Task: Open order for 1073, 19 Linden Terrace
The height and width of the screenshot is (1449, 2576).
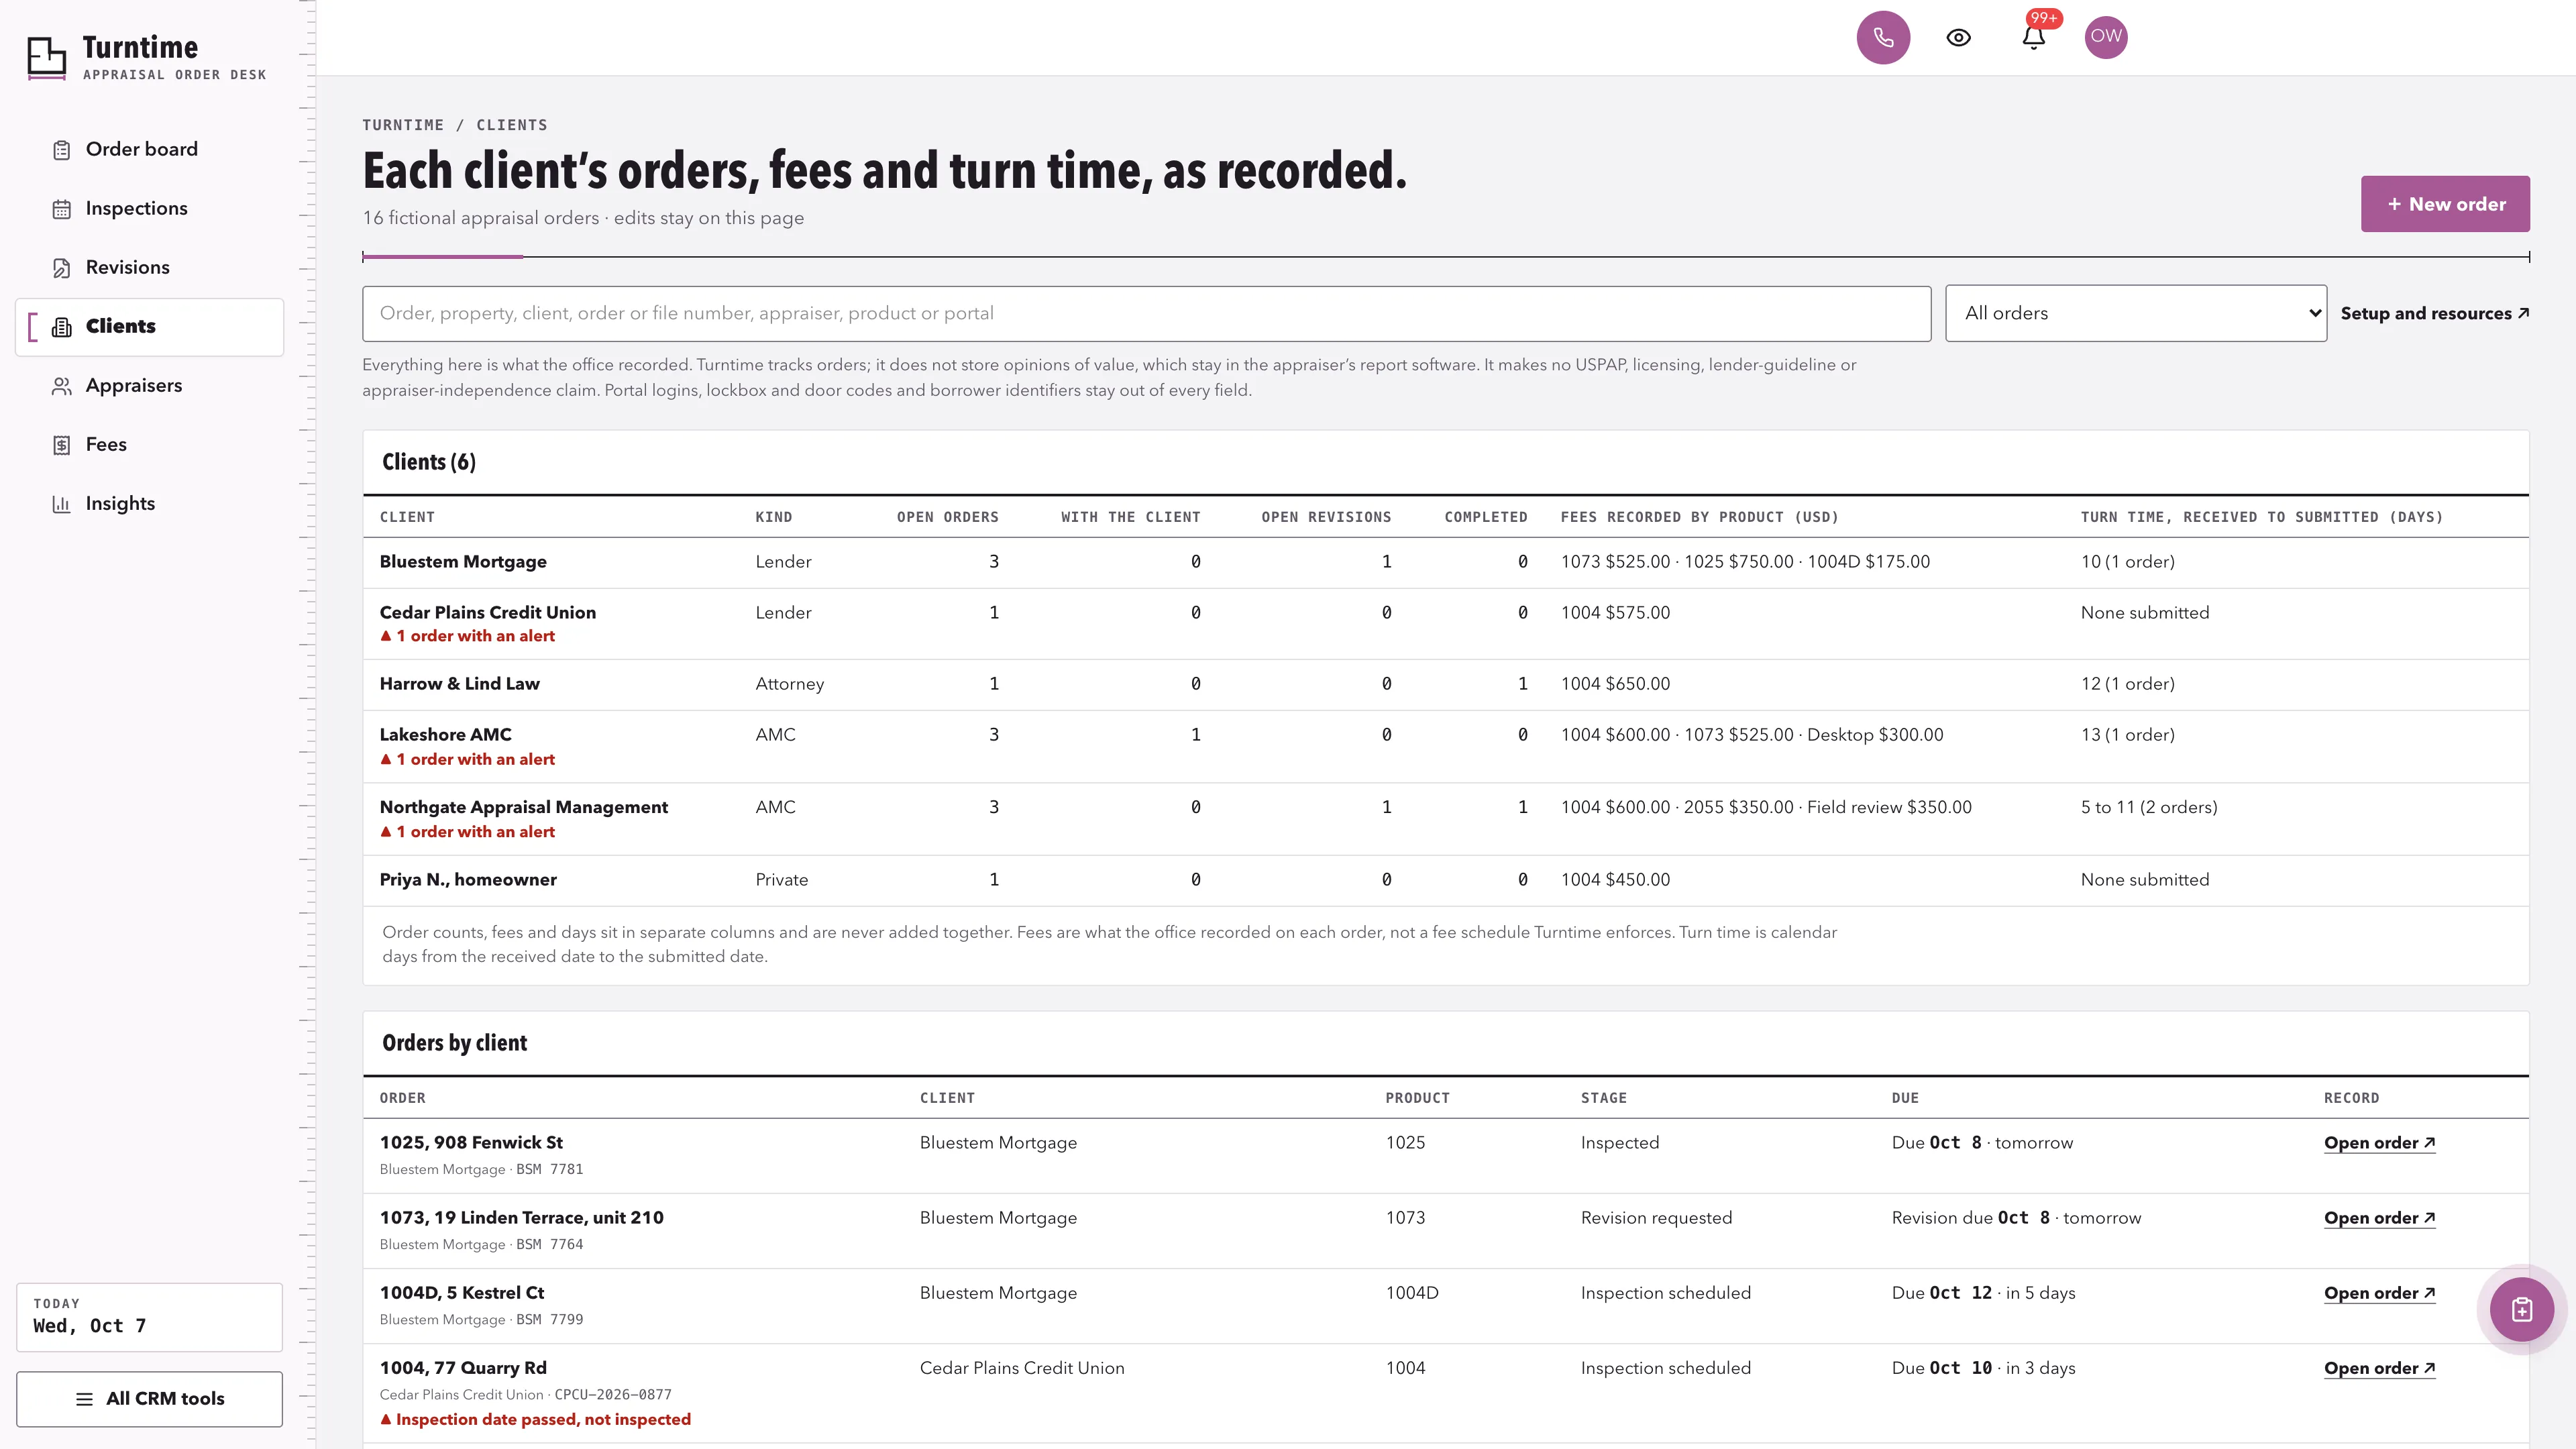Action: 2379,1217
